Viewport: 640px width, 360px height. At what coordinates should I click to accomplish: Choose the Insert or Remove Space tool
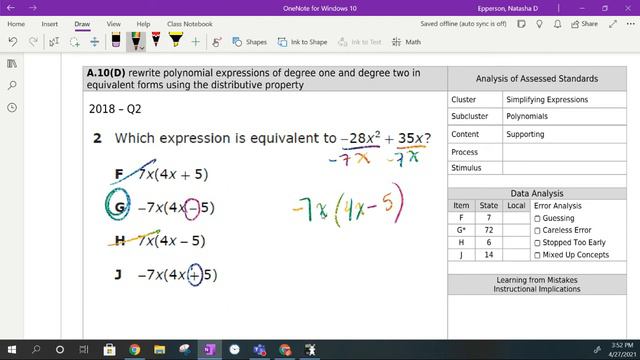[94, 42]
